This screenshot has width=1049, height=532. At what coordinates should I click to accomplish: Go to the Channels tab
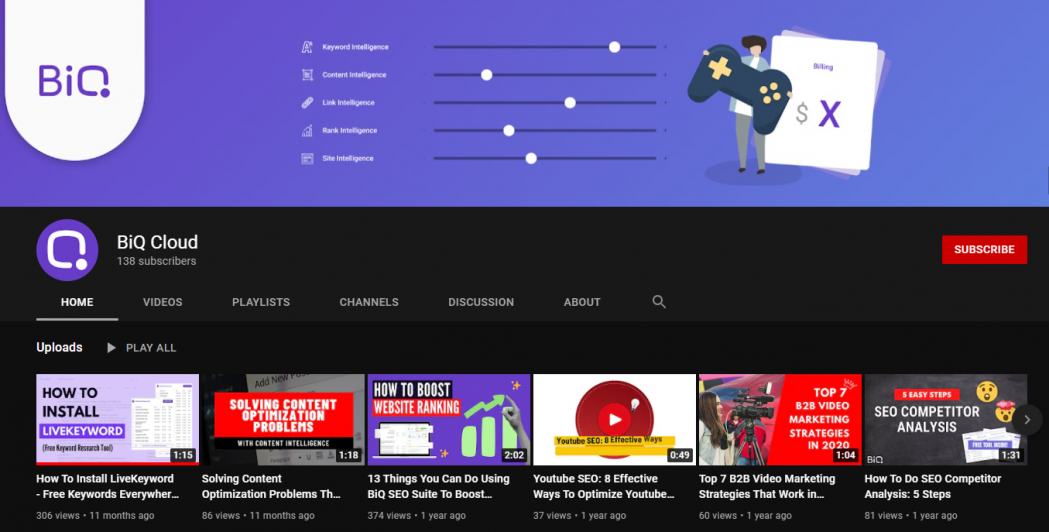coord(369,302)
